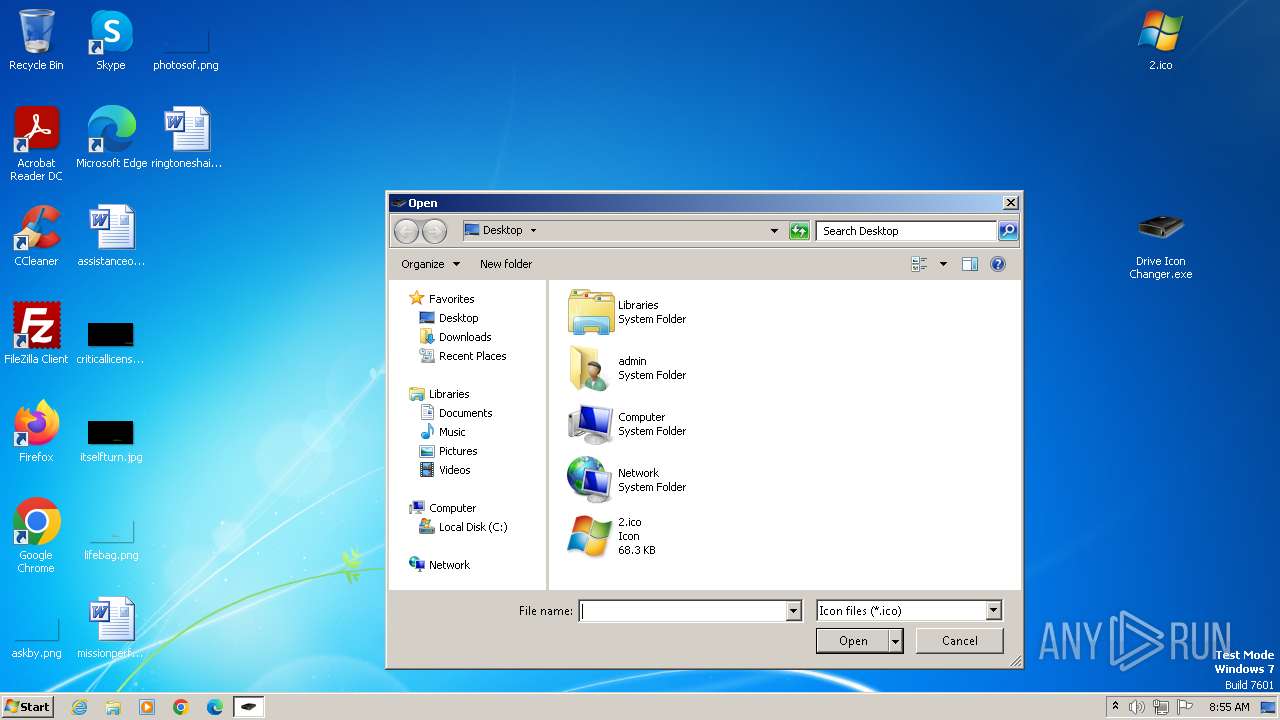Select Drive Icon Changer.exe on desktop
The width and height of the screenshot is (1280, 720).
pos(1161,247)
